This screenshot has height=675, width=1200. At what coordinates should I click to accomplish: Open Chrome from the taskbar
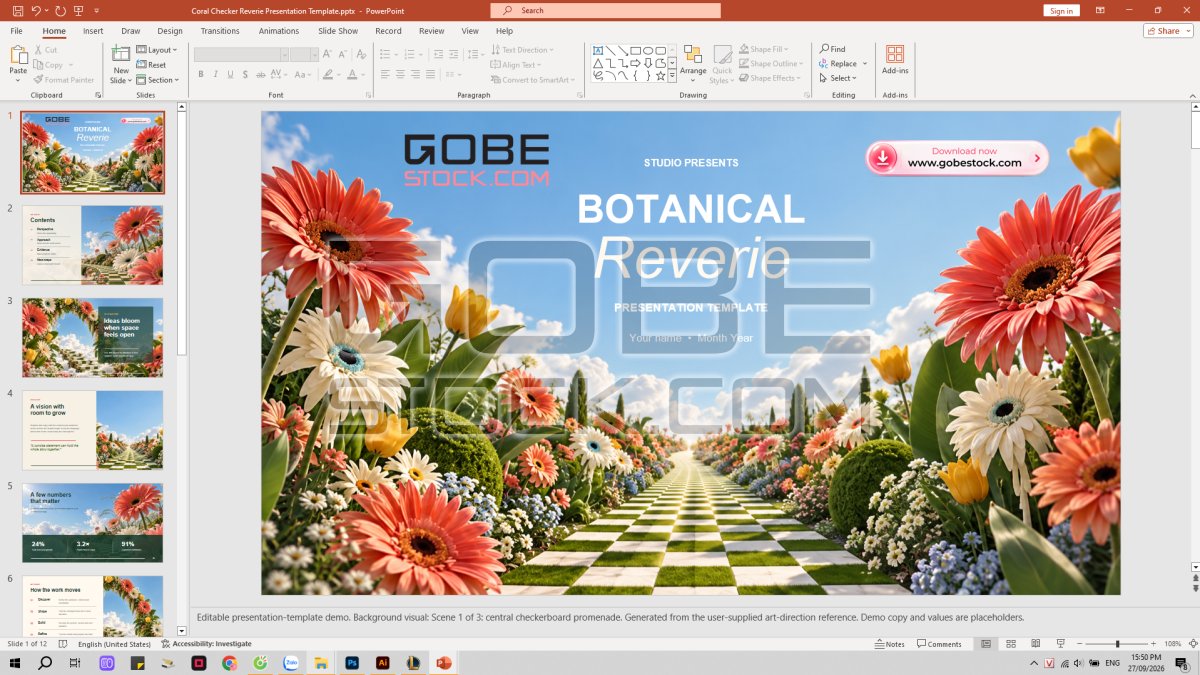tap(230, 663)
